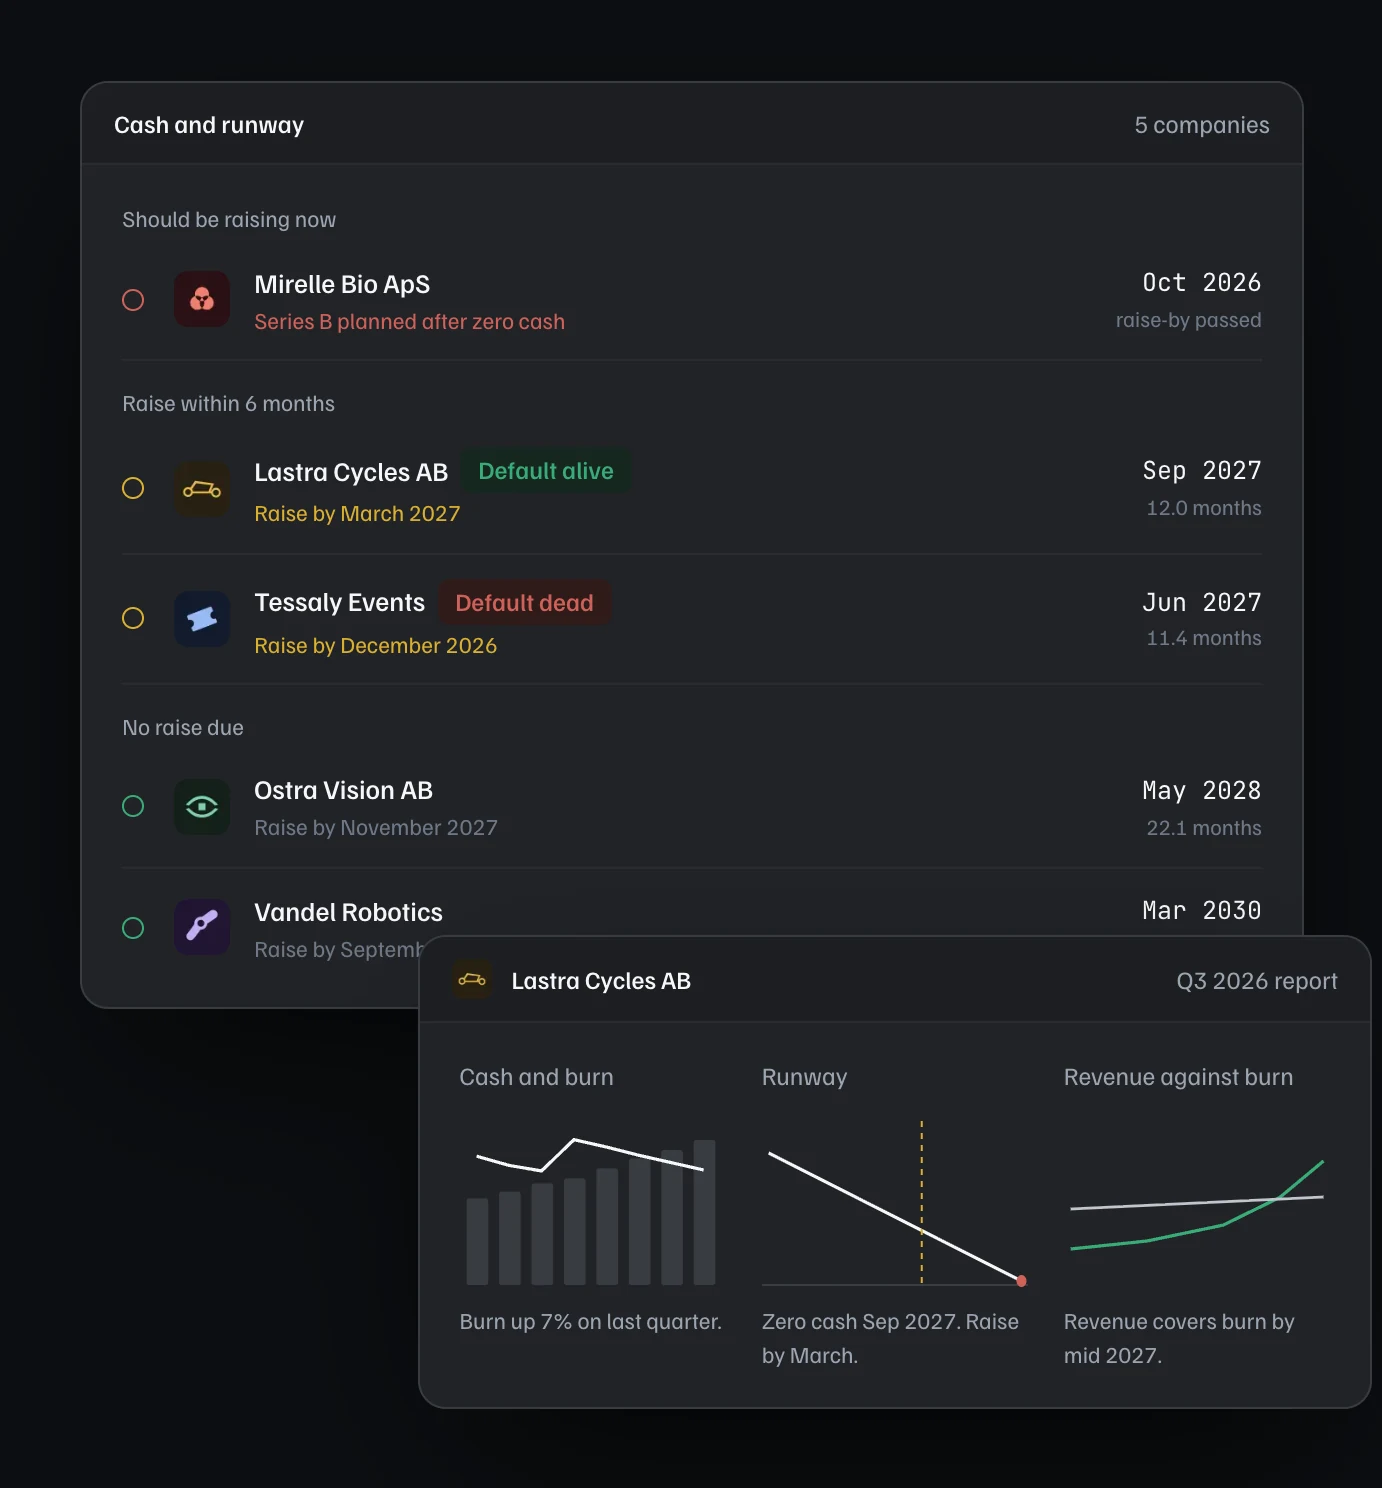Click the Vandel Robotics arm icon
The height and width of the screenshot is (1488, 1382).
202,927
